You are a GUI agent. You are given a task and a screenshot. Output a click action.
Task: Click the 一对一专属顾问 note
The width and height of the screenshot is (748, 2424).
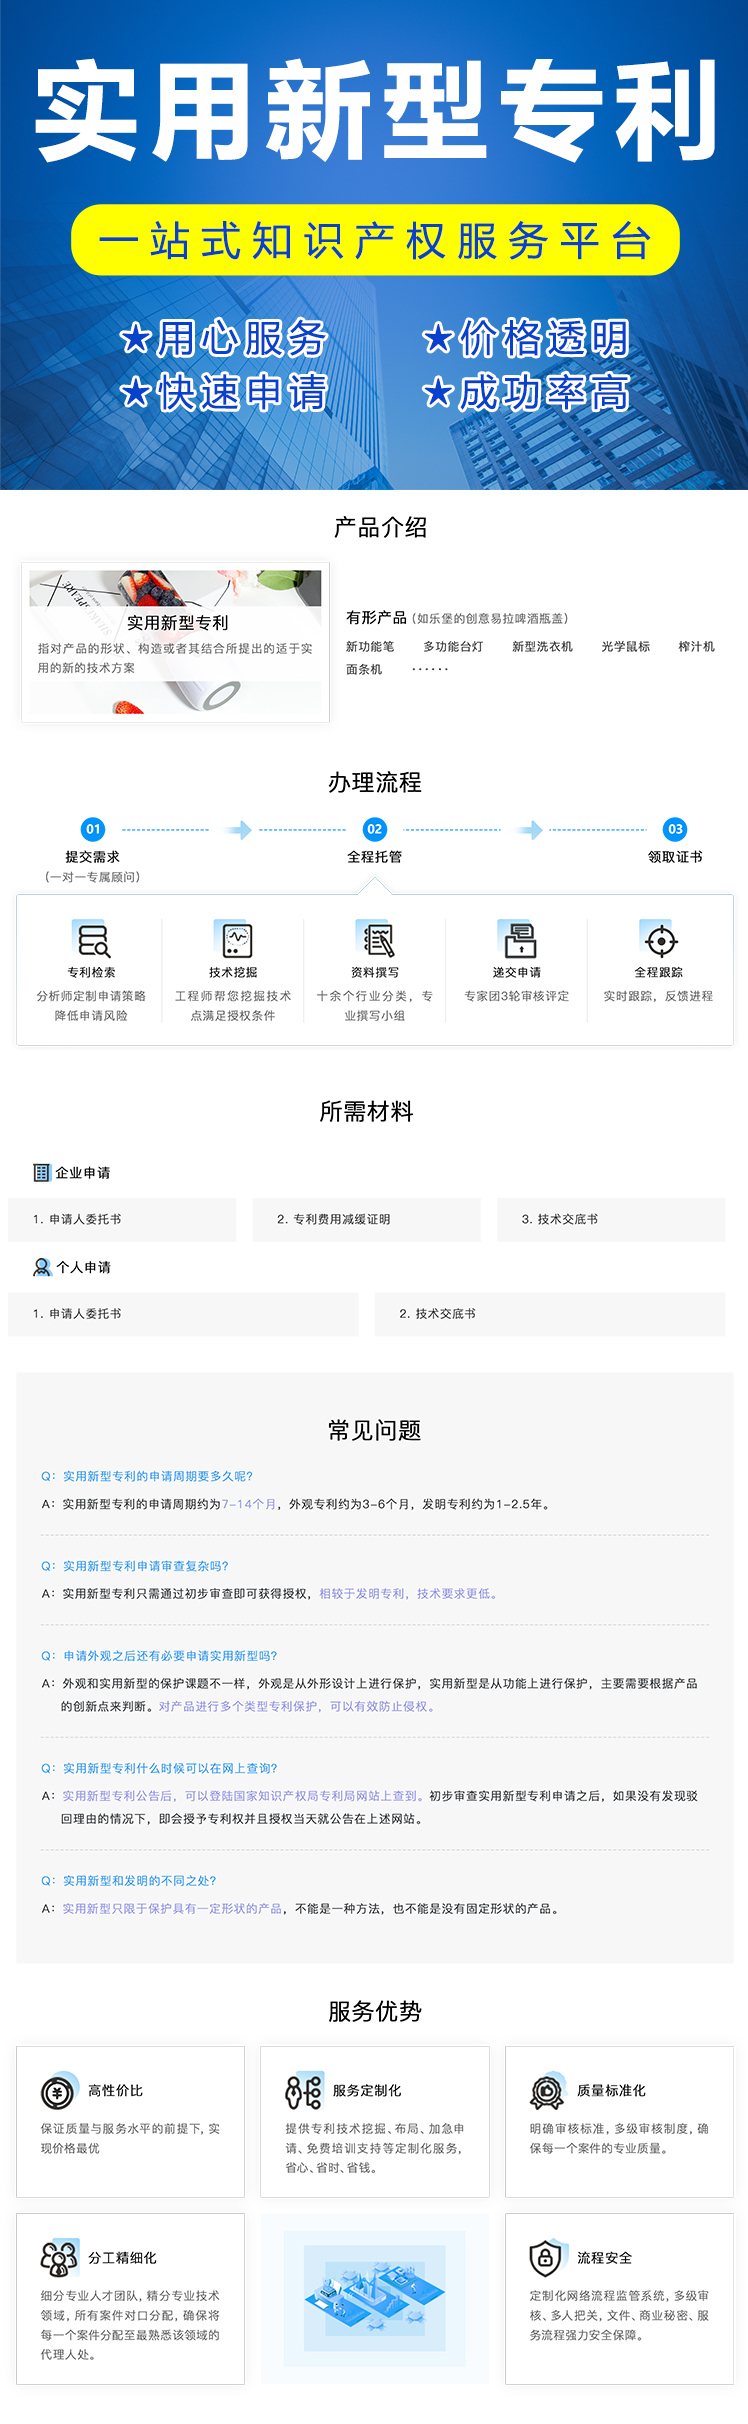click(93, 877)
